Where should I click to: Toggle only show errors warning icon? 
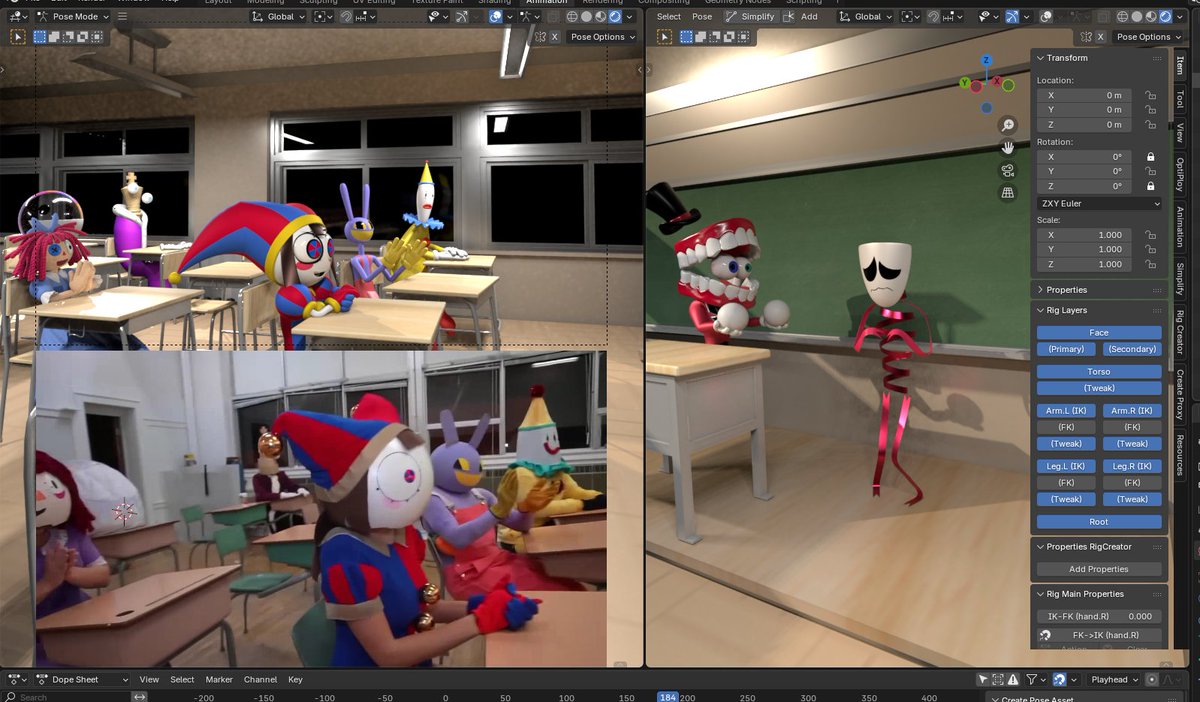click(x=1013, y=680)
